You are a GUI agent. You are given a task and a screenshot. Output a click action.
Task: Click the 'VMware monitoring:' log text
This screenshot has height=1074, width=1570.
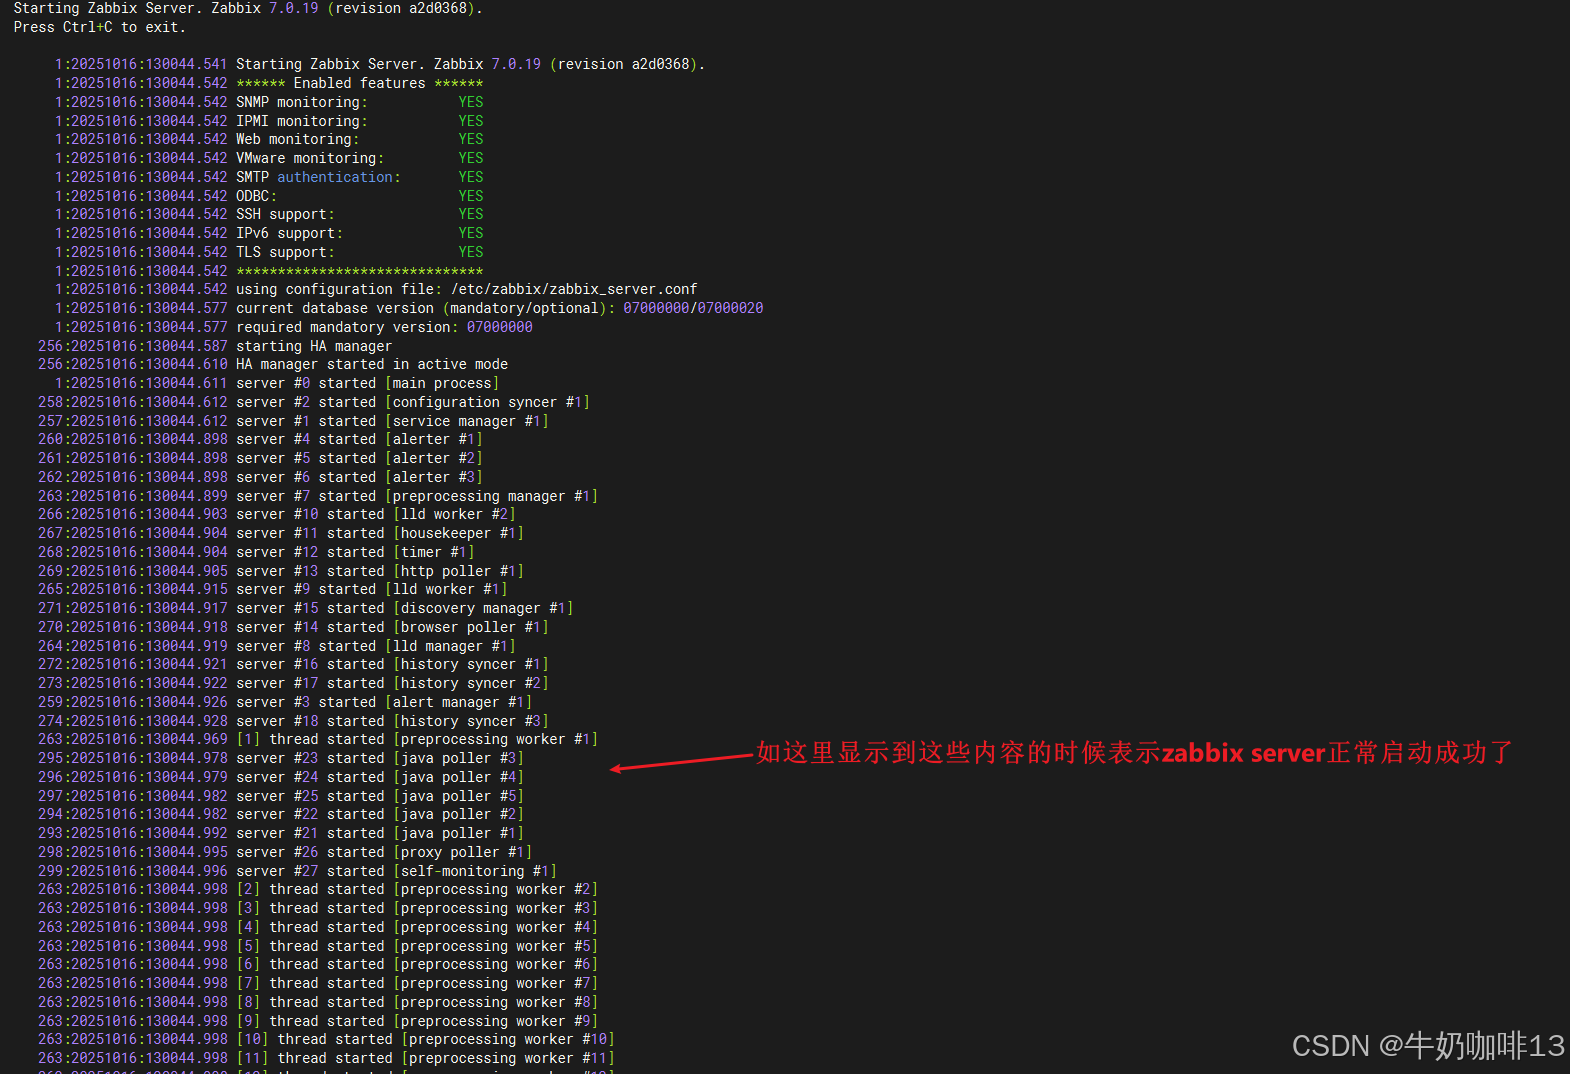[x=310, y=158]
